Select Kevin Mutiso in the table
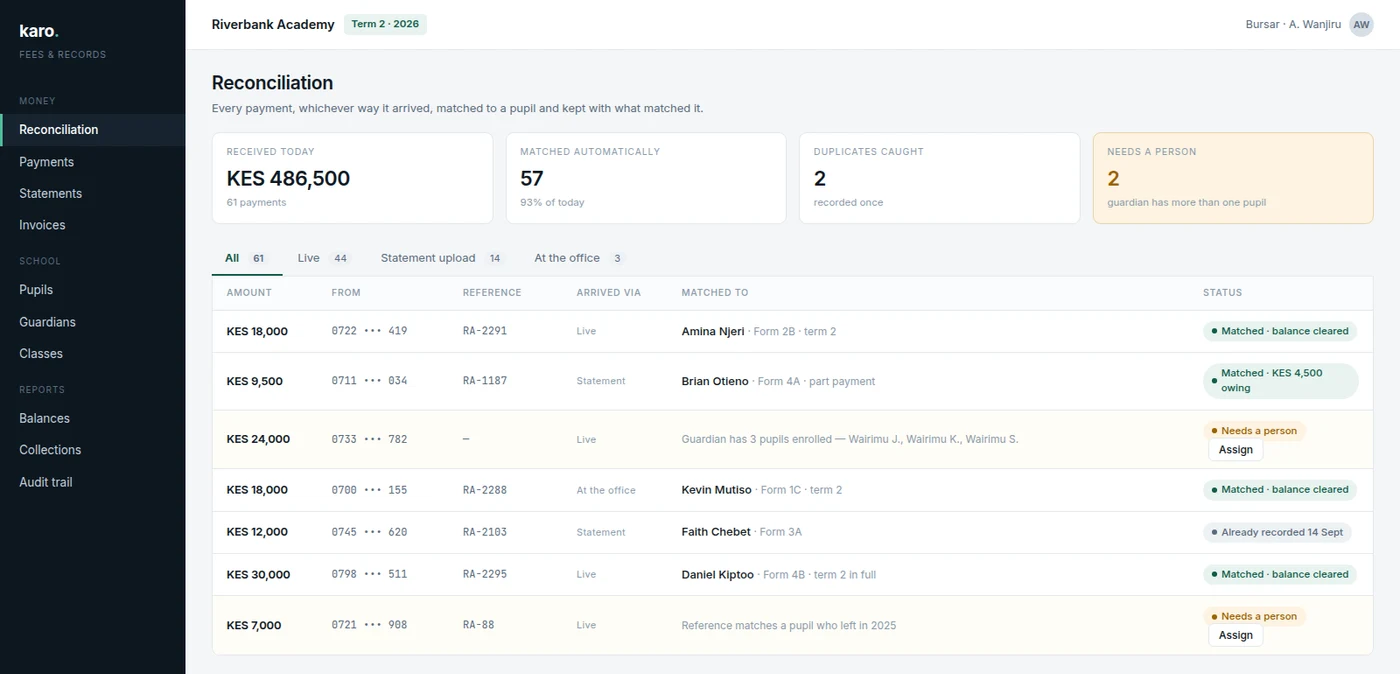 coord(717,490)
